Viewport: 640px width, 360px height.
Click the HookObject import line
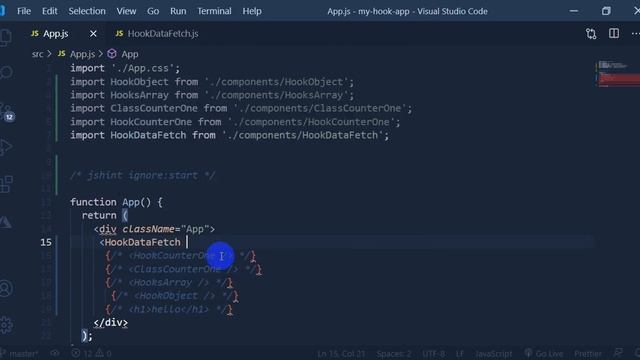[212, 82]
